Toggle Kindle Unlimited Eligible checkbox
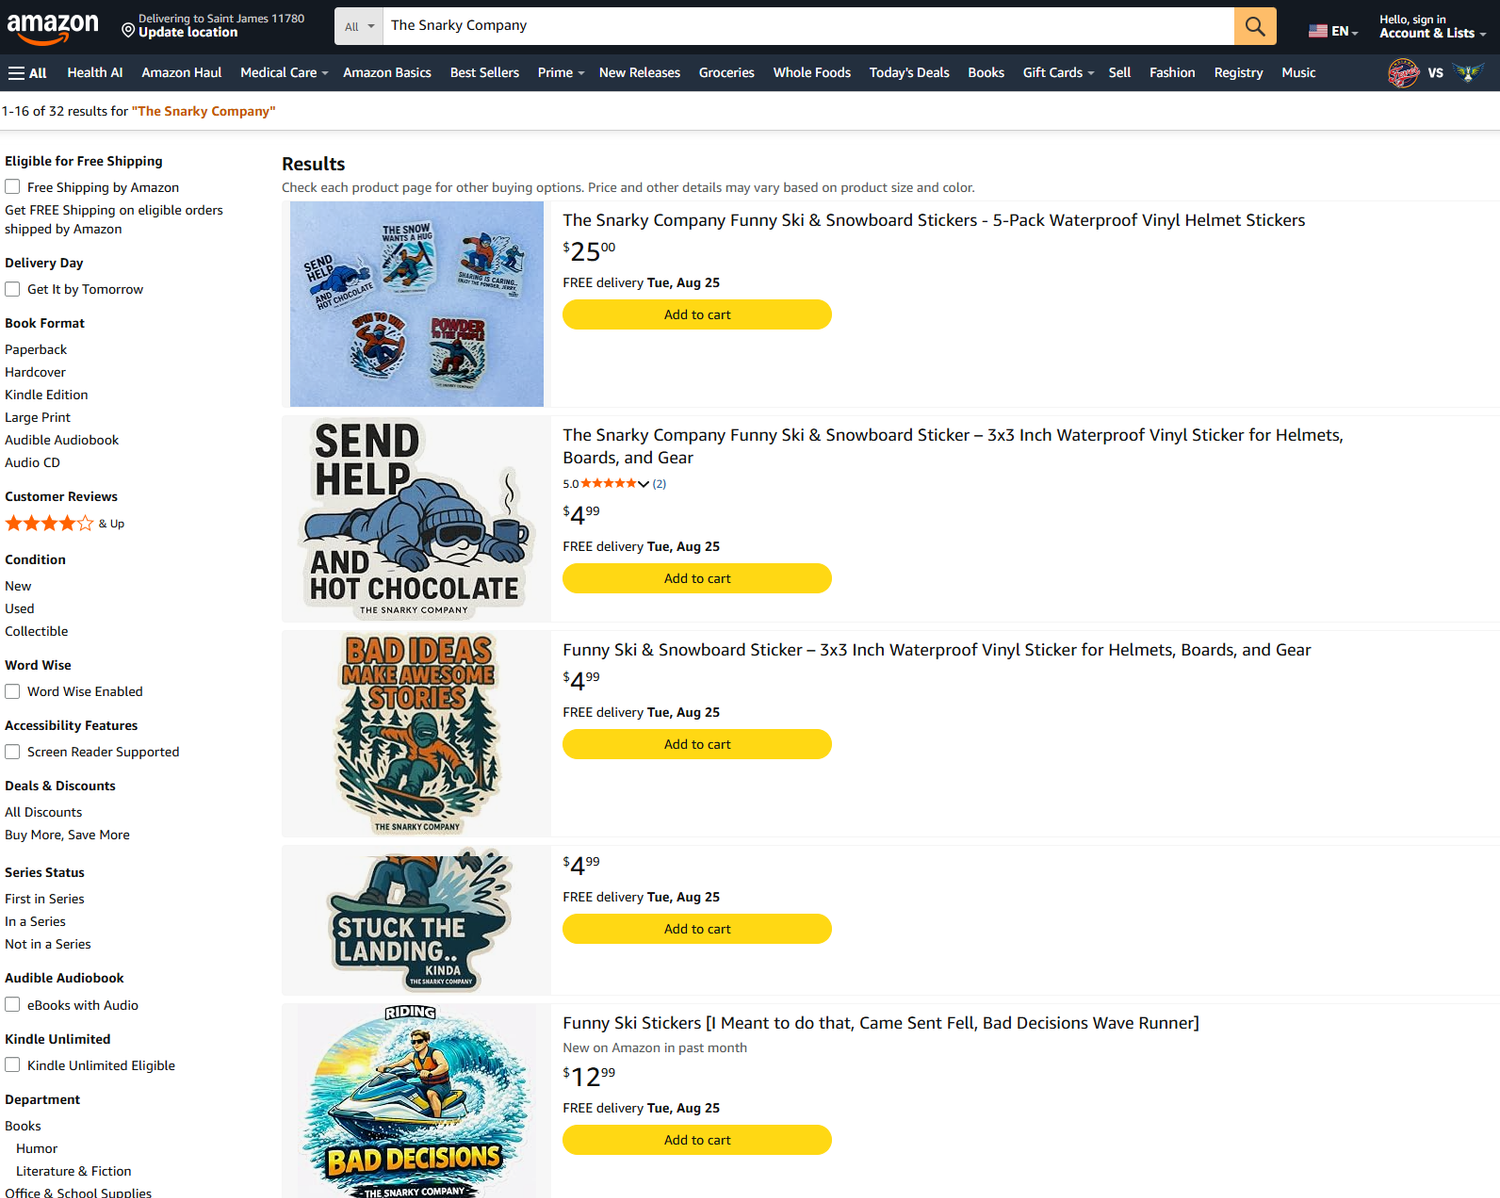1500x1198 pixels. tap(12, 1065)
